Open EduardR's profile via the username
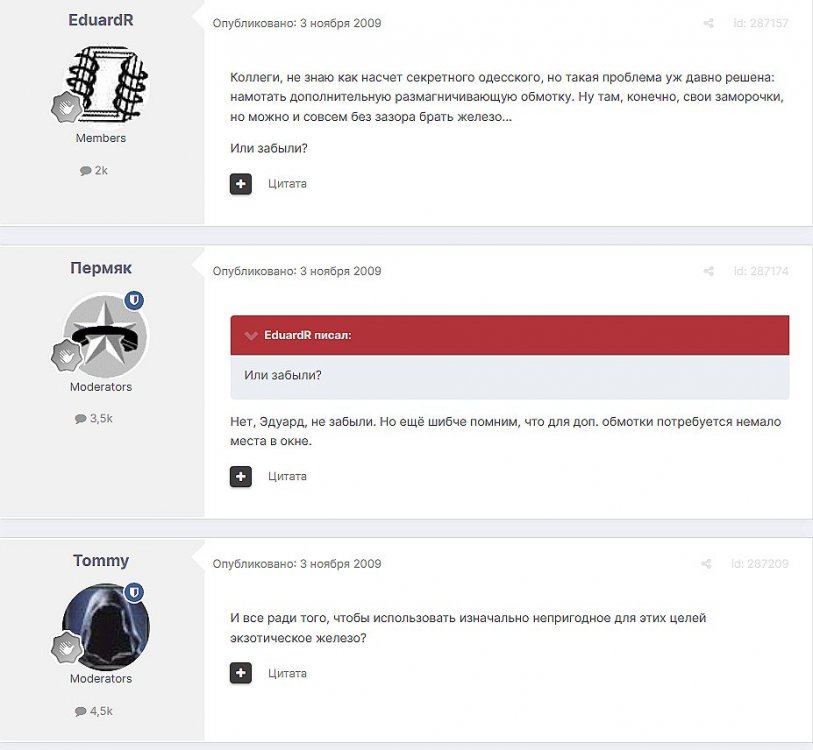The width and height of the screenshot is (813, 750). [101, 20]
